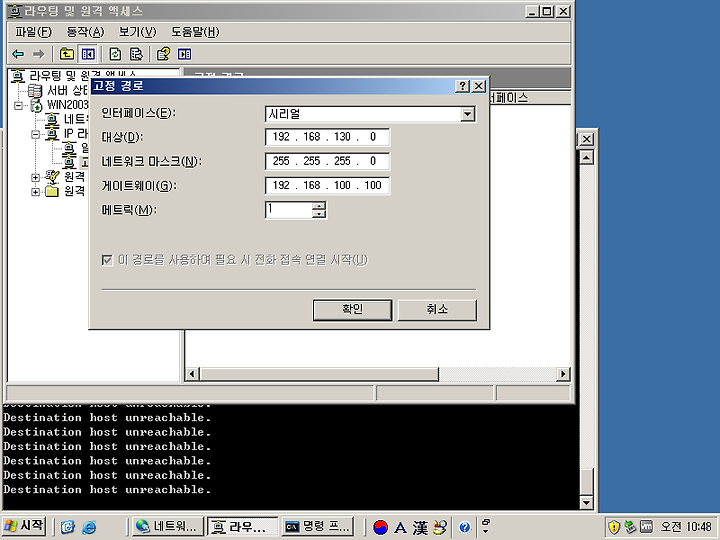Viewport: 720px width, 540px height.
Task: Select the 네트워크 interfaces tree node
Action: pyautogui.click(x=76, y=119)
